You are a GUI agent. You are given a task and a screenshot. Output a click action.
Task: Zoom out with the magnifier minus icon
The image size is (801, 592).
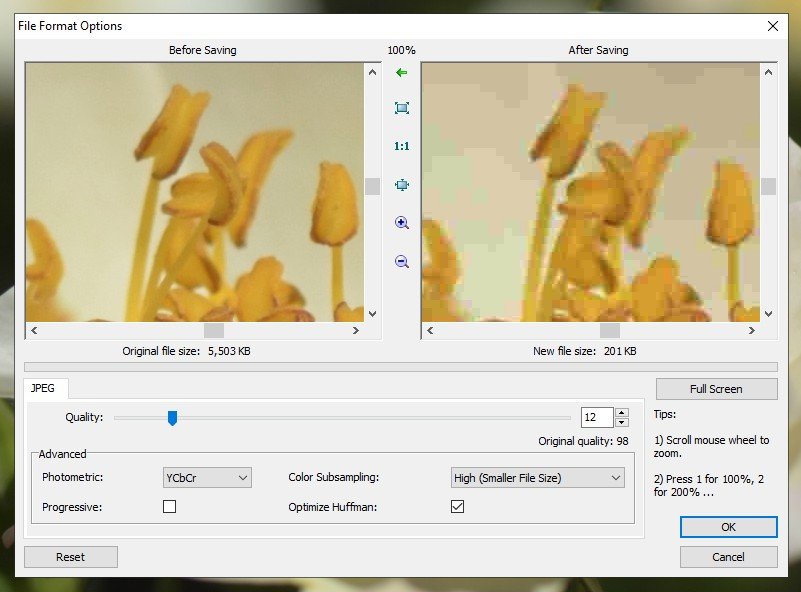click(402, 261)
